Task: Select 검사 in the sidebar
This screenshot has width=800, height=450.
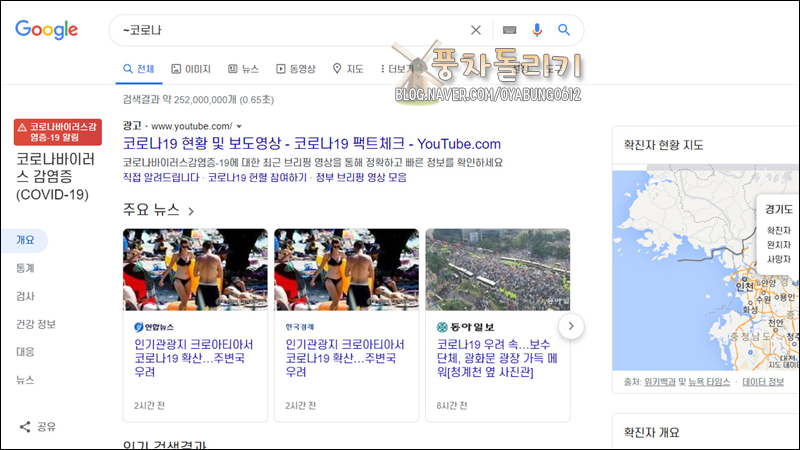Action: (25, 296)
